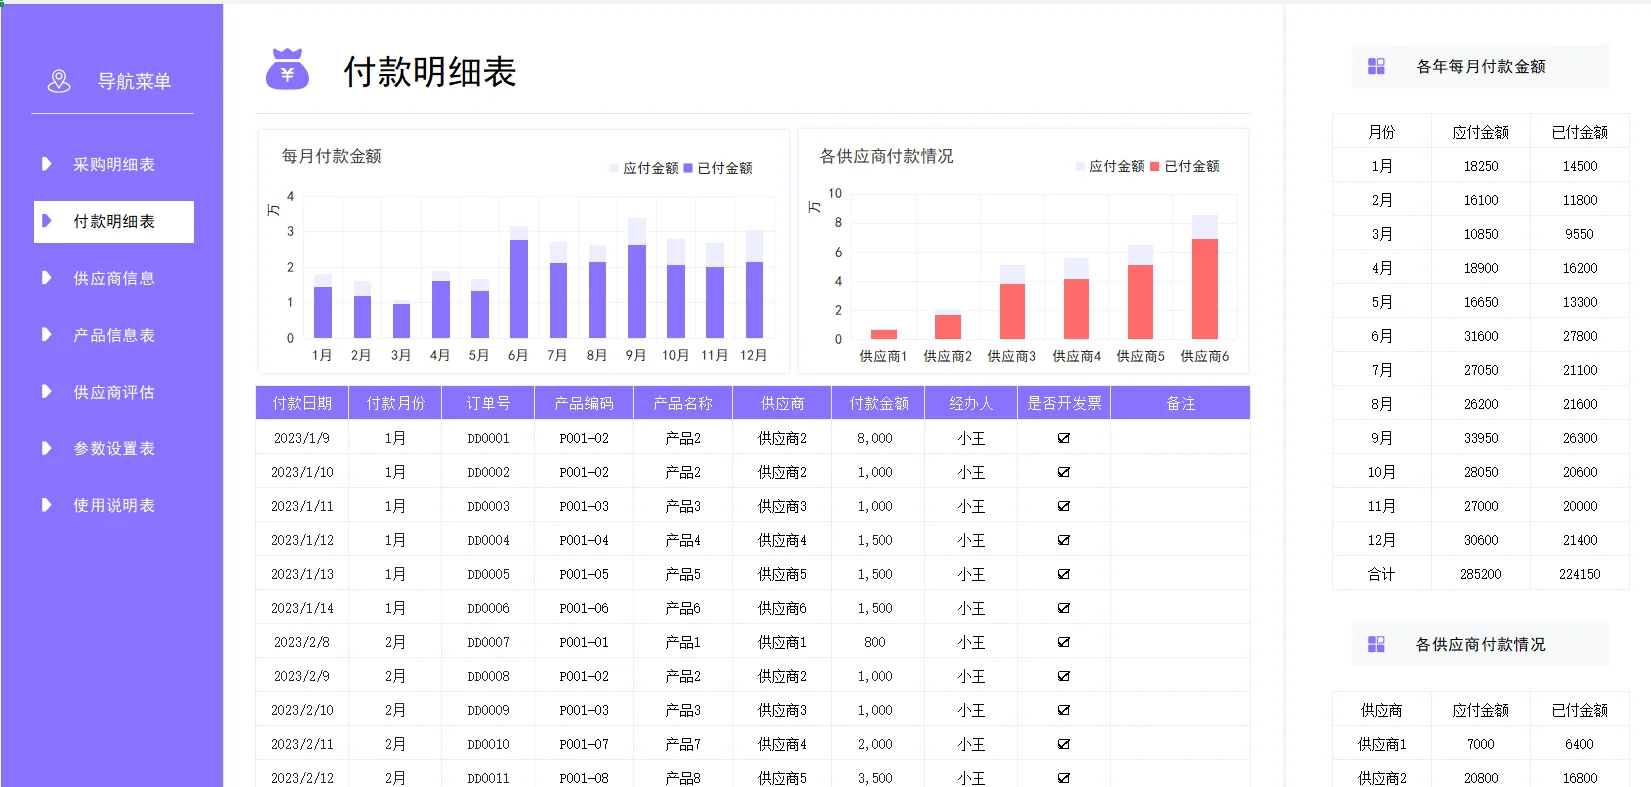The width and height of the screenshot is (1651, 787).
Task: Toggle invoice checkbox for order DD0006
Action: 1064,608
